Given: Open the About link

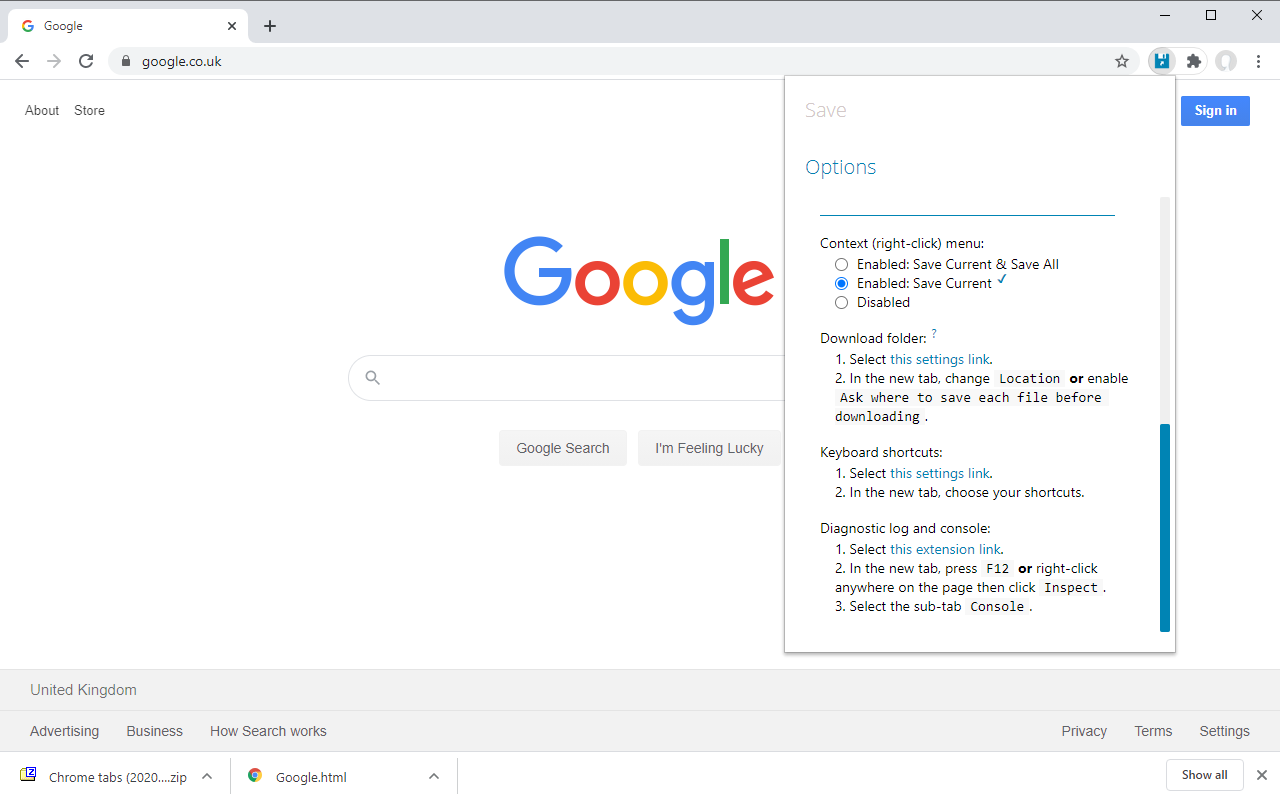Looking at the screenshot, I should pyautogui.click(x=42, y=111).
